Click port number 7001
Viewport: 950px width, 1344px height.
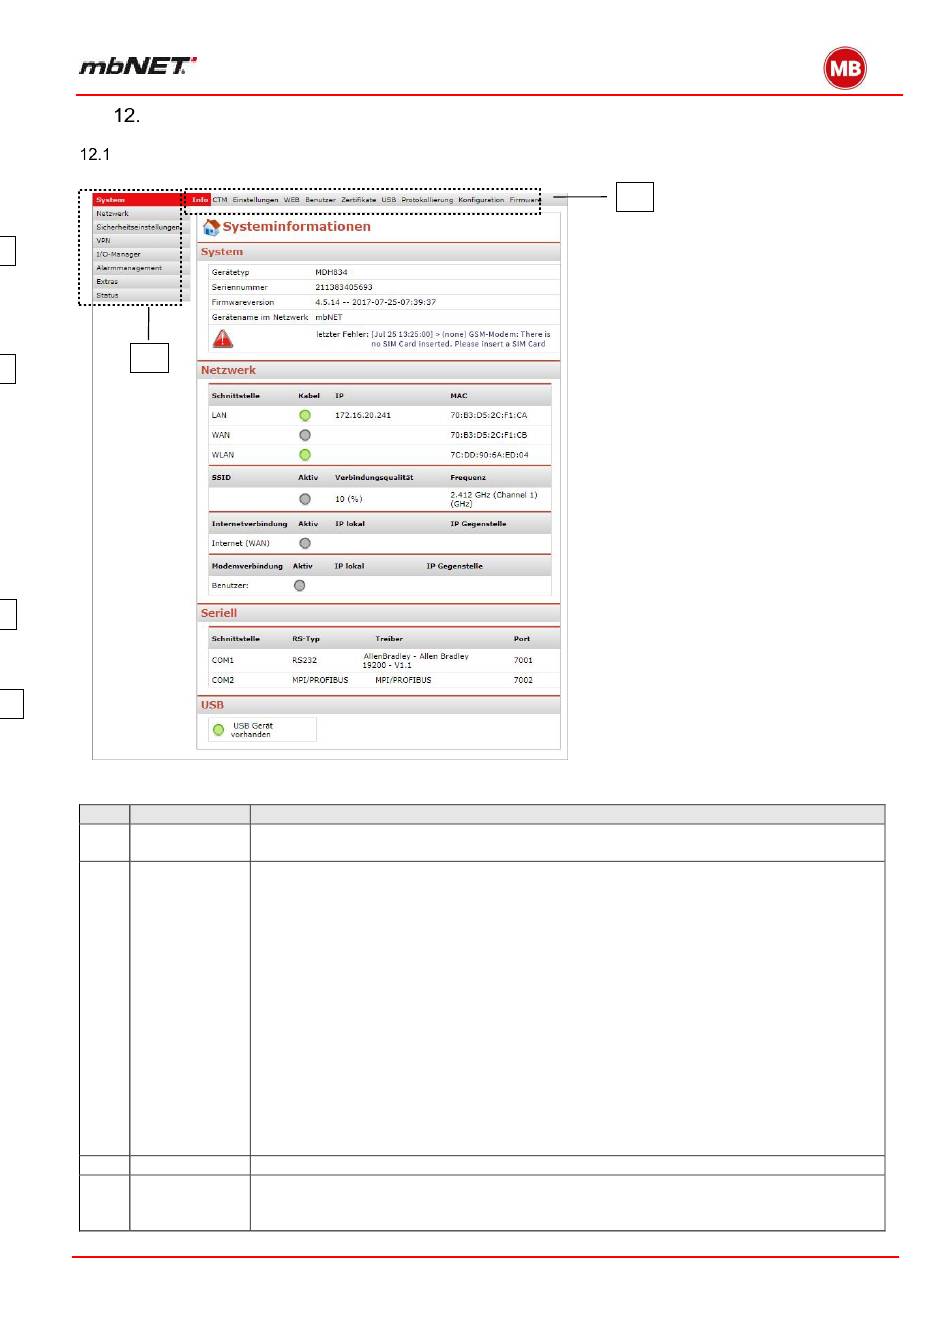click(523, 660)
